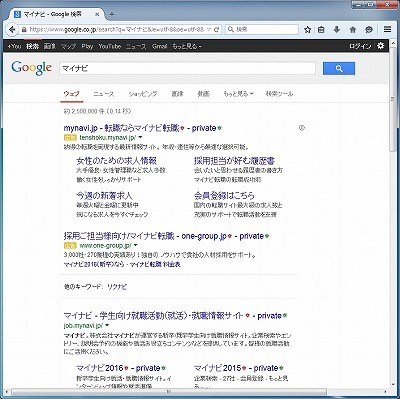Viewport: 400px width, 399px height.
Task: Open マイナビ2015 sitelink
Action: click(217, 368)
